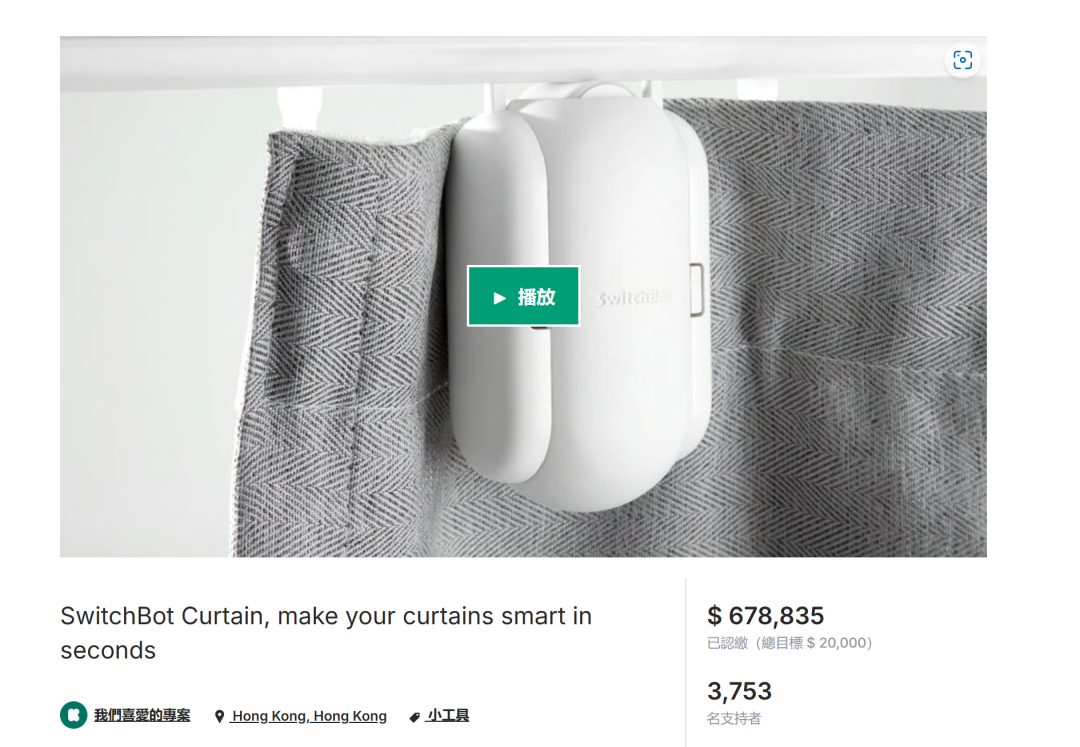Click the word "seconds" in the title

[108, 650]
